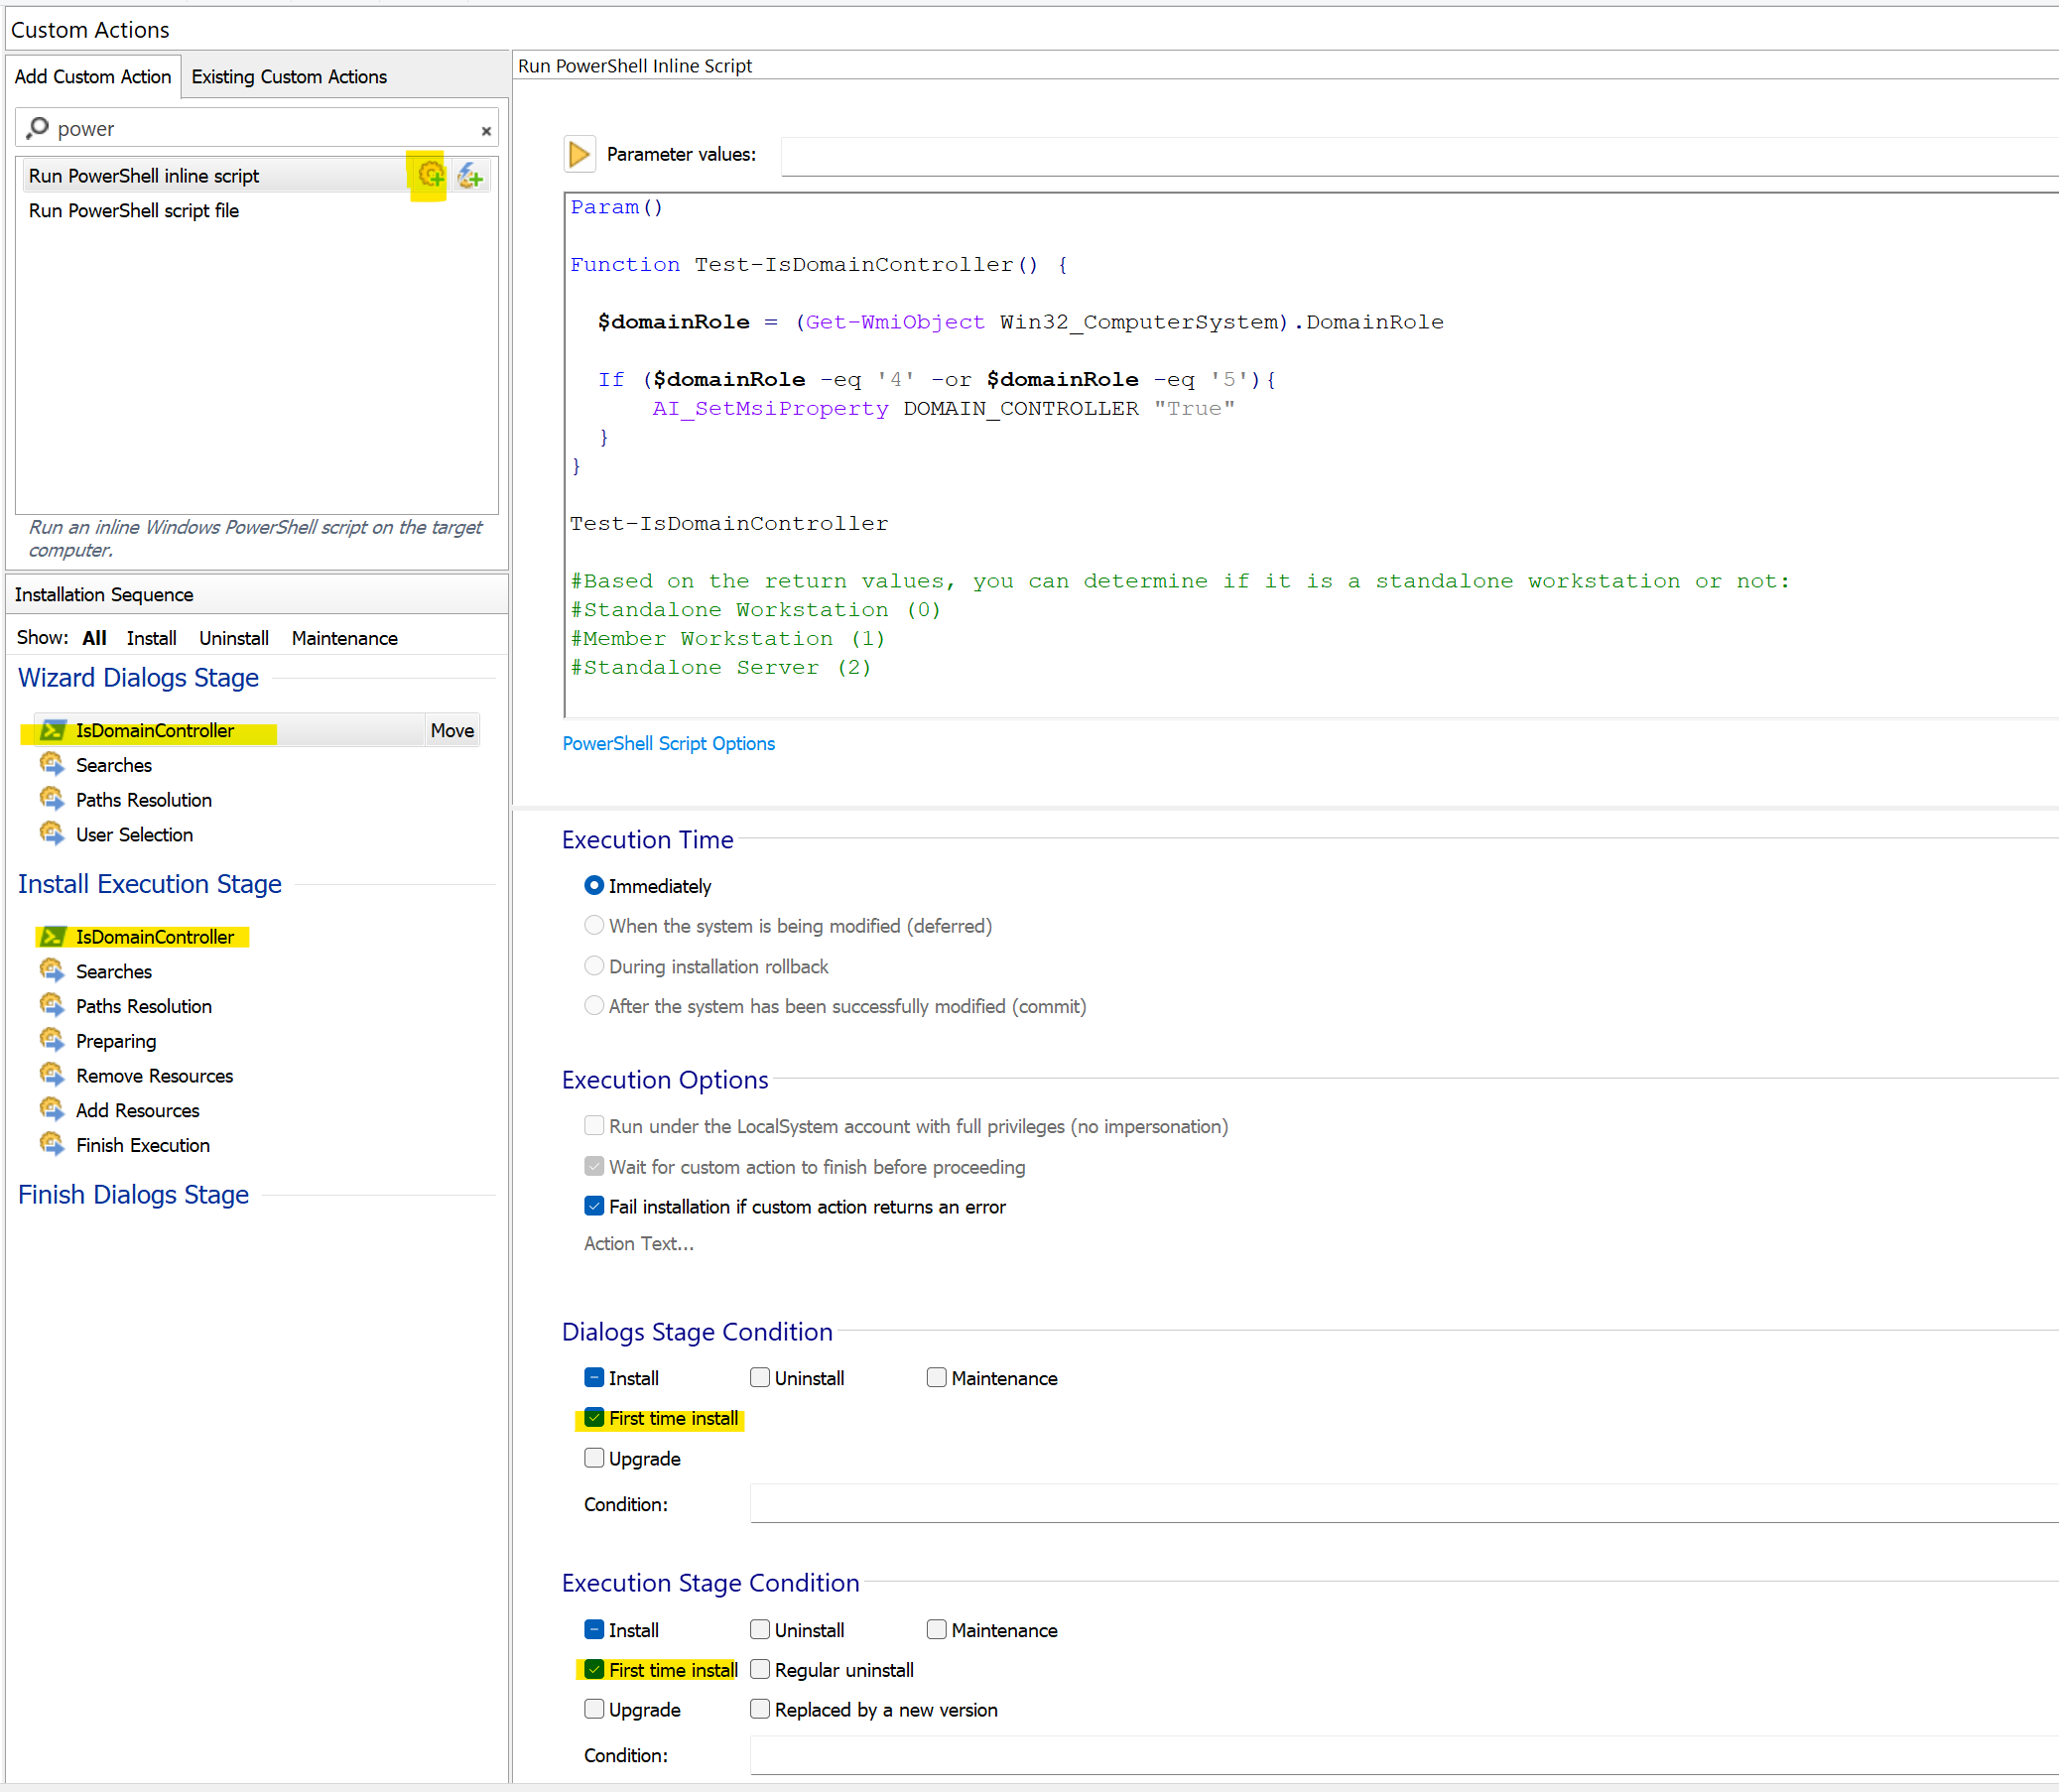The height and width of the screenshot is (1792, 2059).
Task: Click the Finish Dialogs Stage heading
Action: coord(133,1195)
